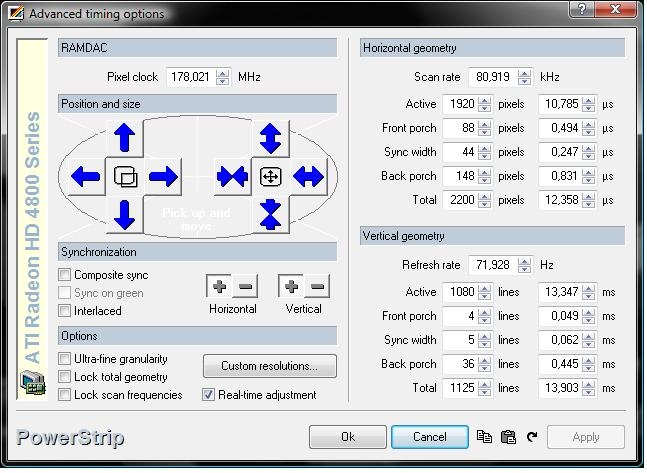Click the title bar help question mark
This screenshot has height=473, width=647.
pos(582,8)
